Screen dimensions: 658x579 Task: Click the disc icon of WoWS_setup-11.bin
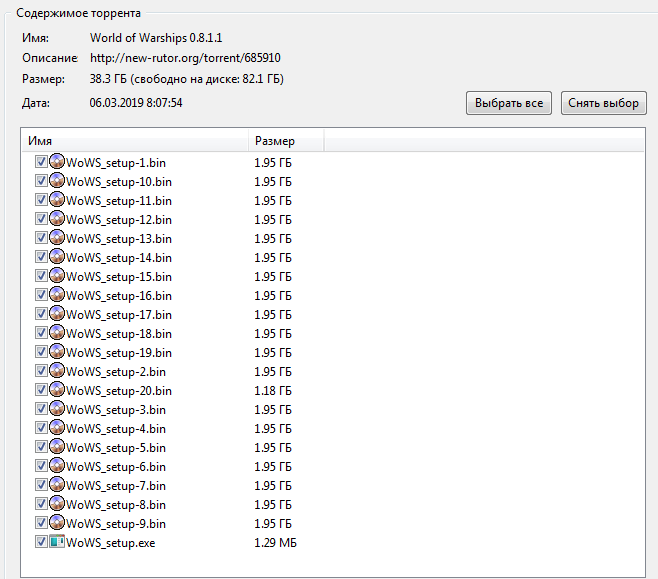click(57, 200)
